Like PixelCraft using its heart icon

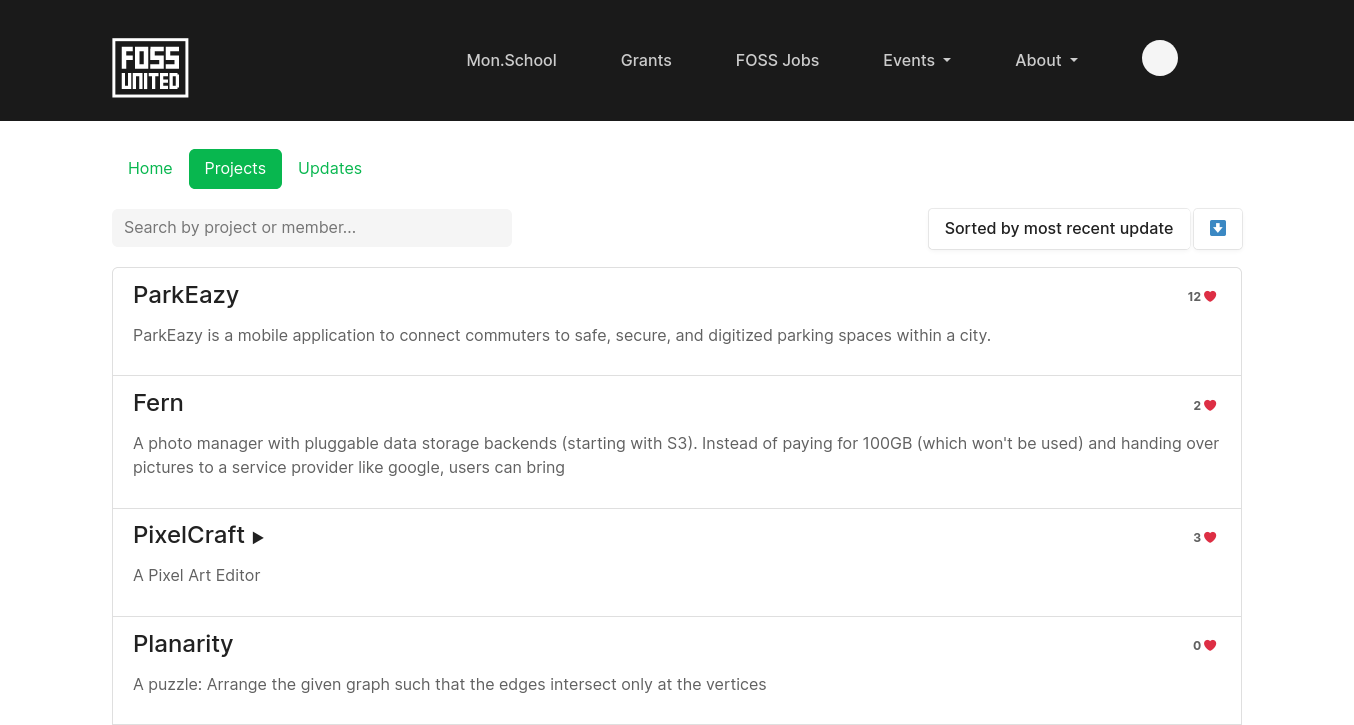coord(1212,537)
